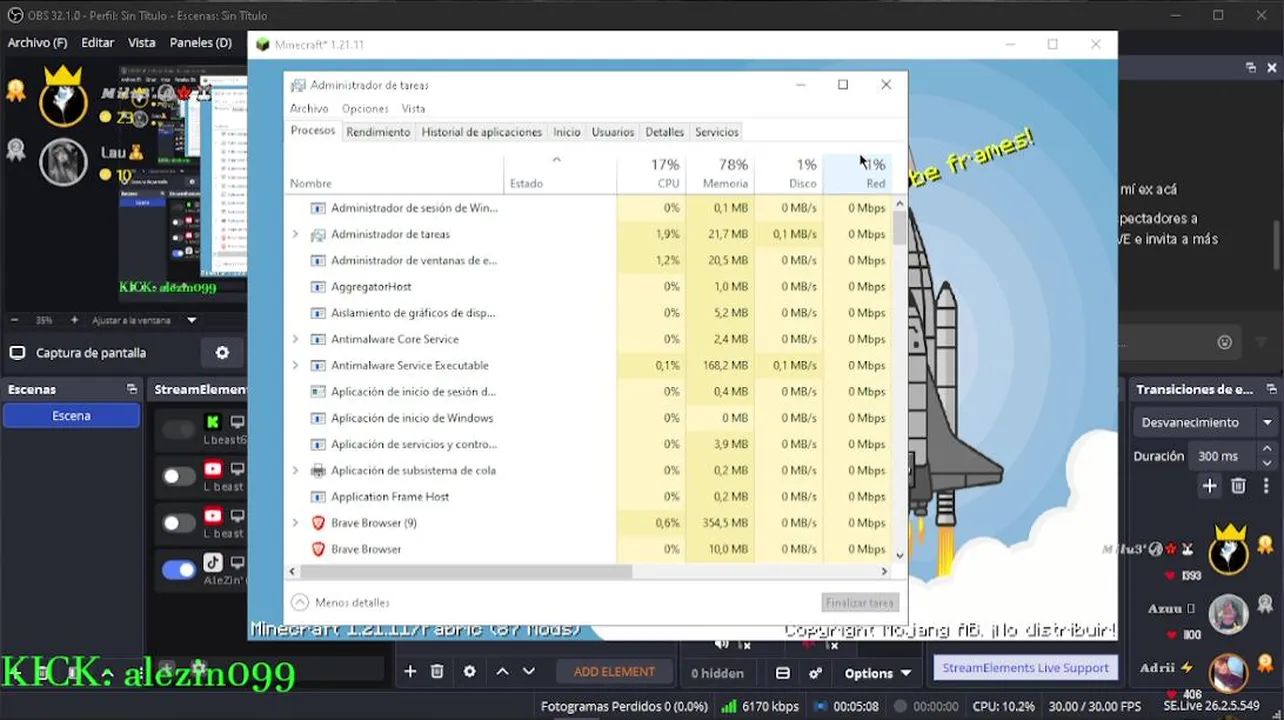Expand the Antimalware Core Service row

(x=295, y=339)
